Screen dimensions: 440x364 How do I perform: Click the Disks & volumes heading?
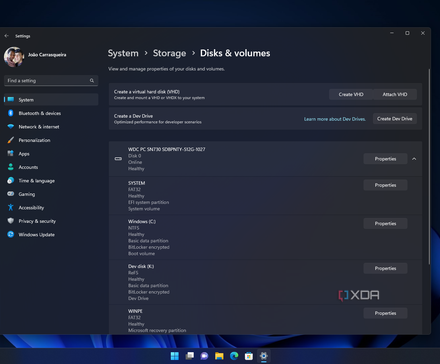235,53
